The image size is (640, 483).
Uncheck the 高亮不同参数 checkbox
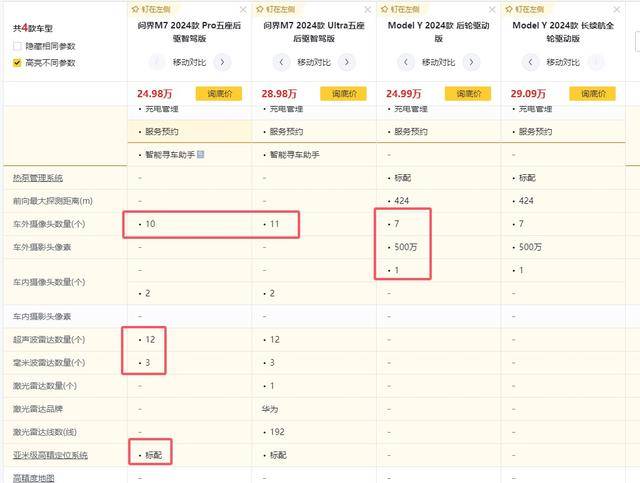[x=17, y=63]
